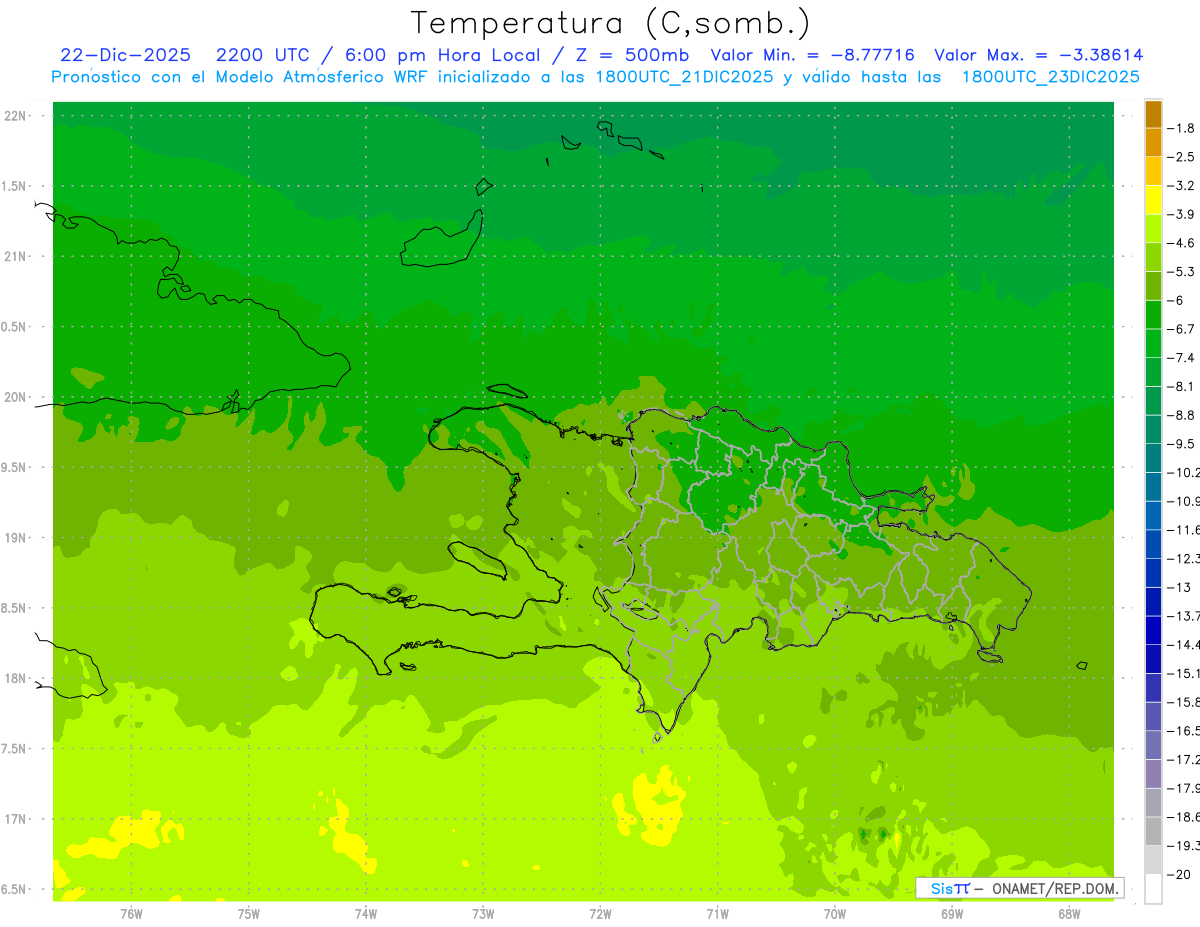Screen dimensions: 1200x927
Task: Click the -8.1 colorbar value
Action: [x=1183, y=386]
